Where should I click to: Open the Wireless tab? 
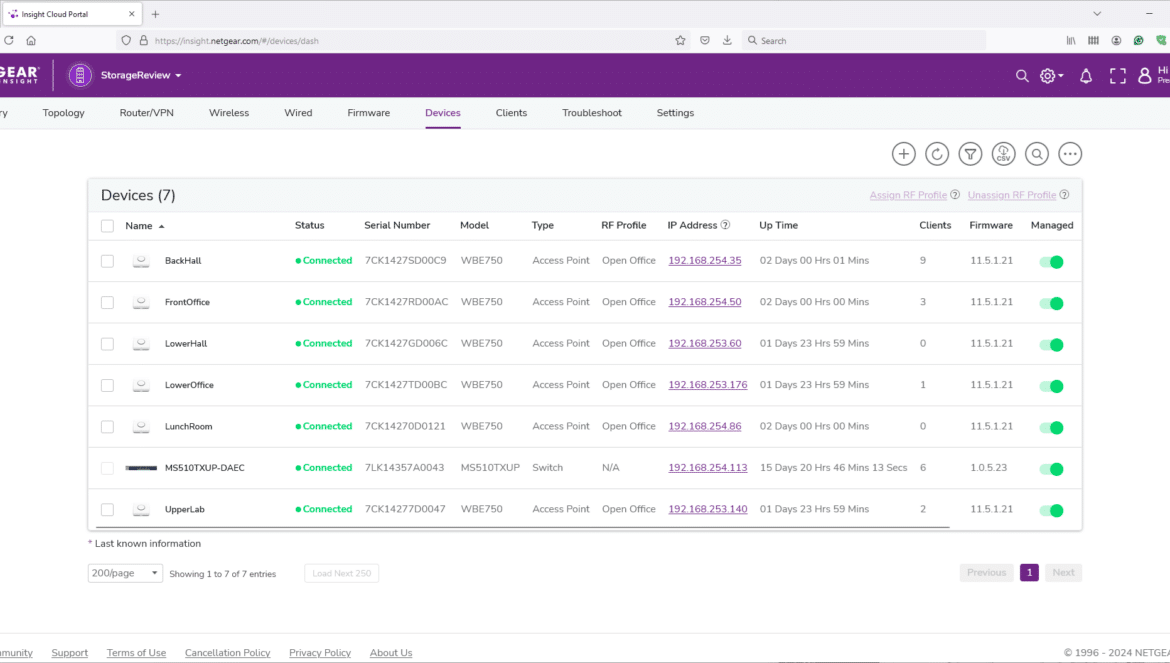coord(229,113)
